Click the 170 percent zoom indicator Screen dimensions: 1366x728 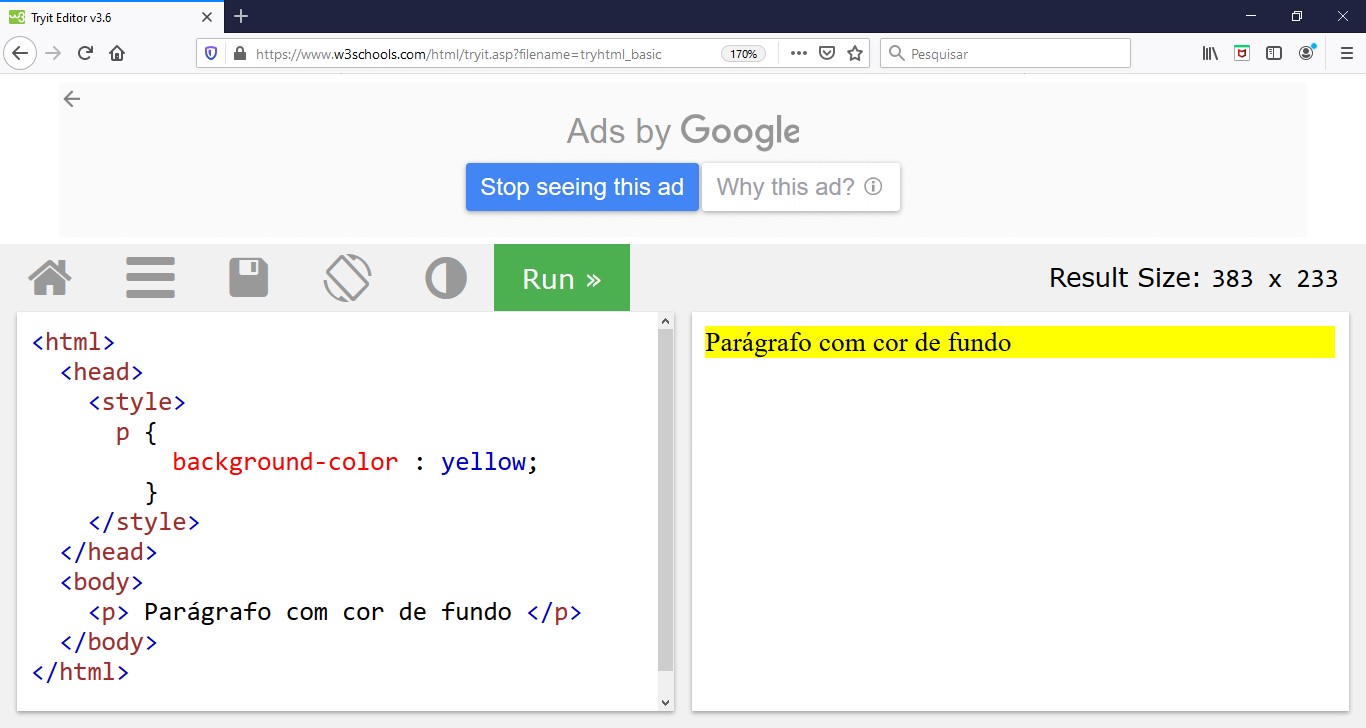(x=744, y=54)
